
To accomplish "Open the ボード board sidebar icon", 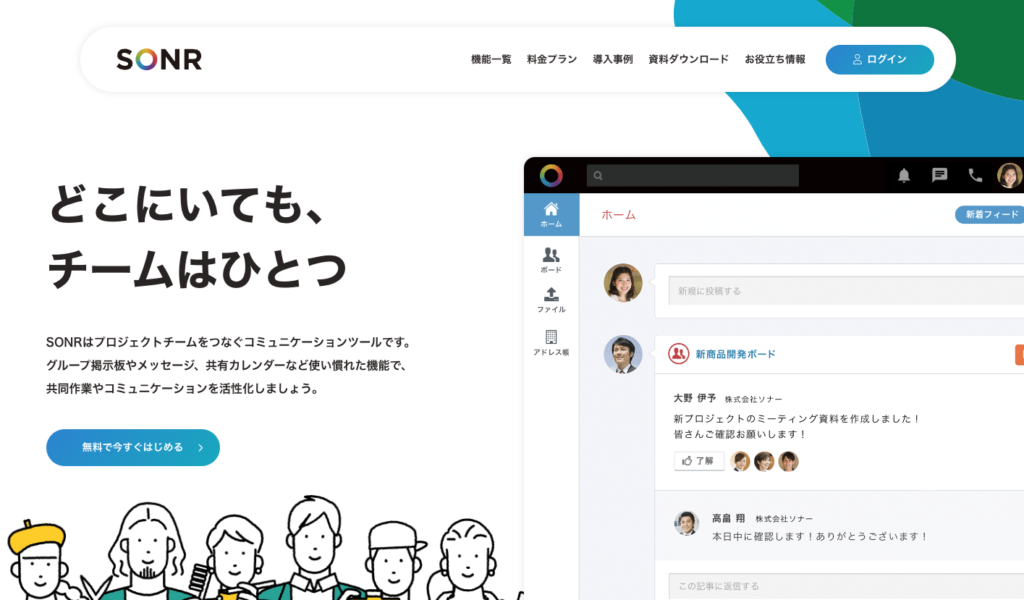I will (x=551, y=260).
